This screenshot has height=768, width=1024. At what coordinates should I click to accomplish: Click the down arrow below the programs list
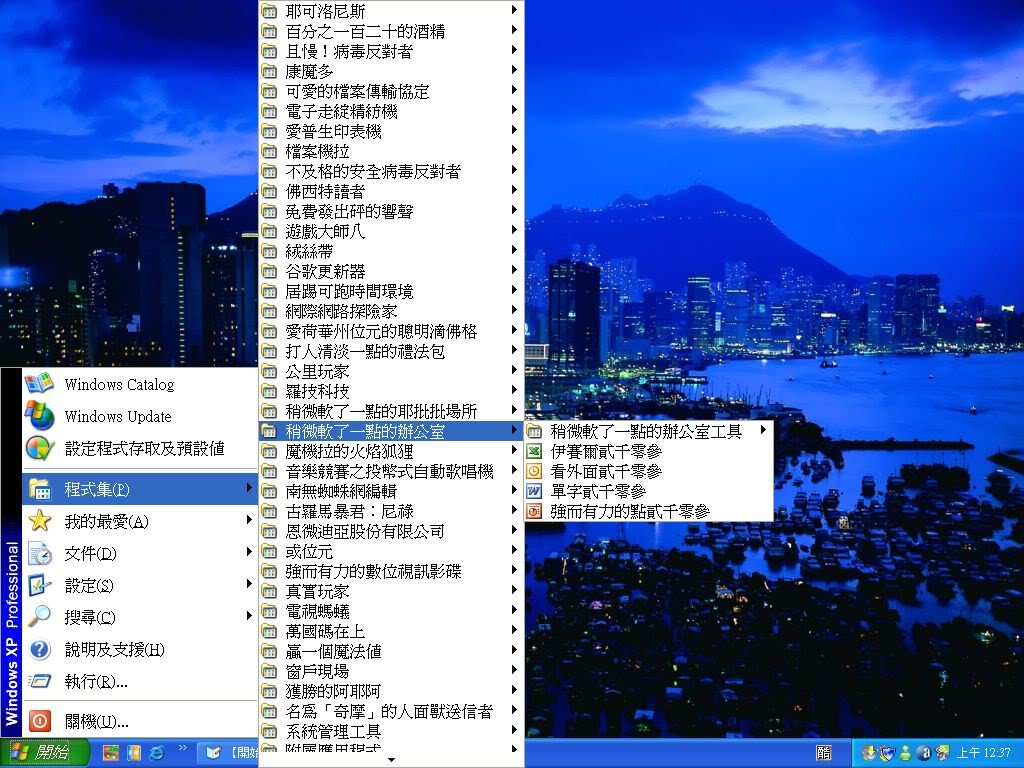coord(391,760)
